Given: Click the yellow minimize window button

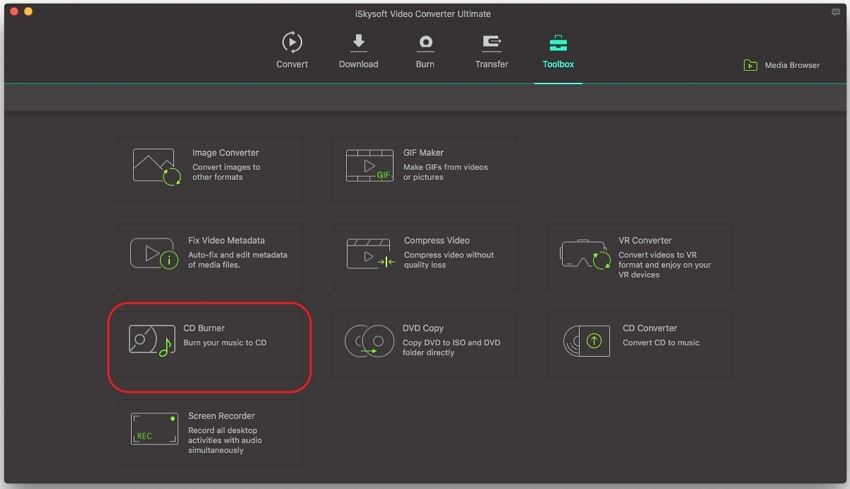Looking at the screenshot, I should coord(28,12).
